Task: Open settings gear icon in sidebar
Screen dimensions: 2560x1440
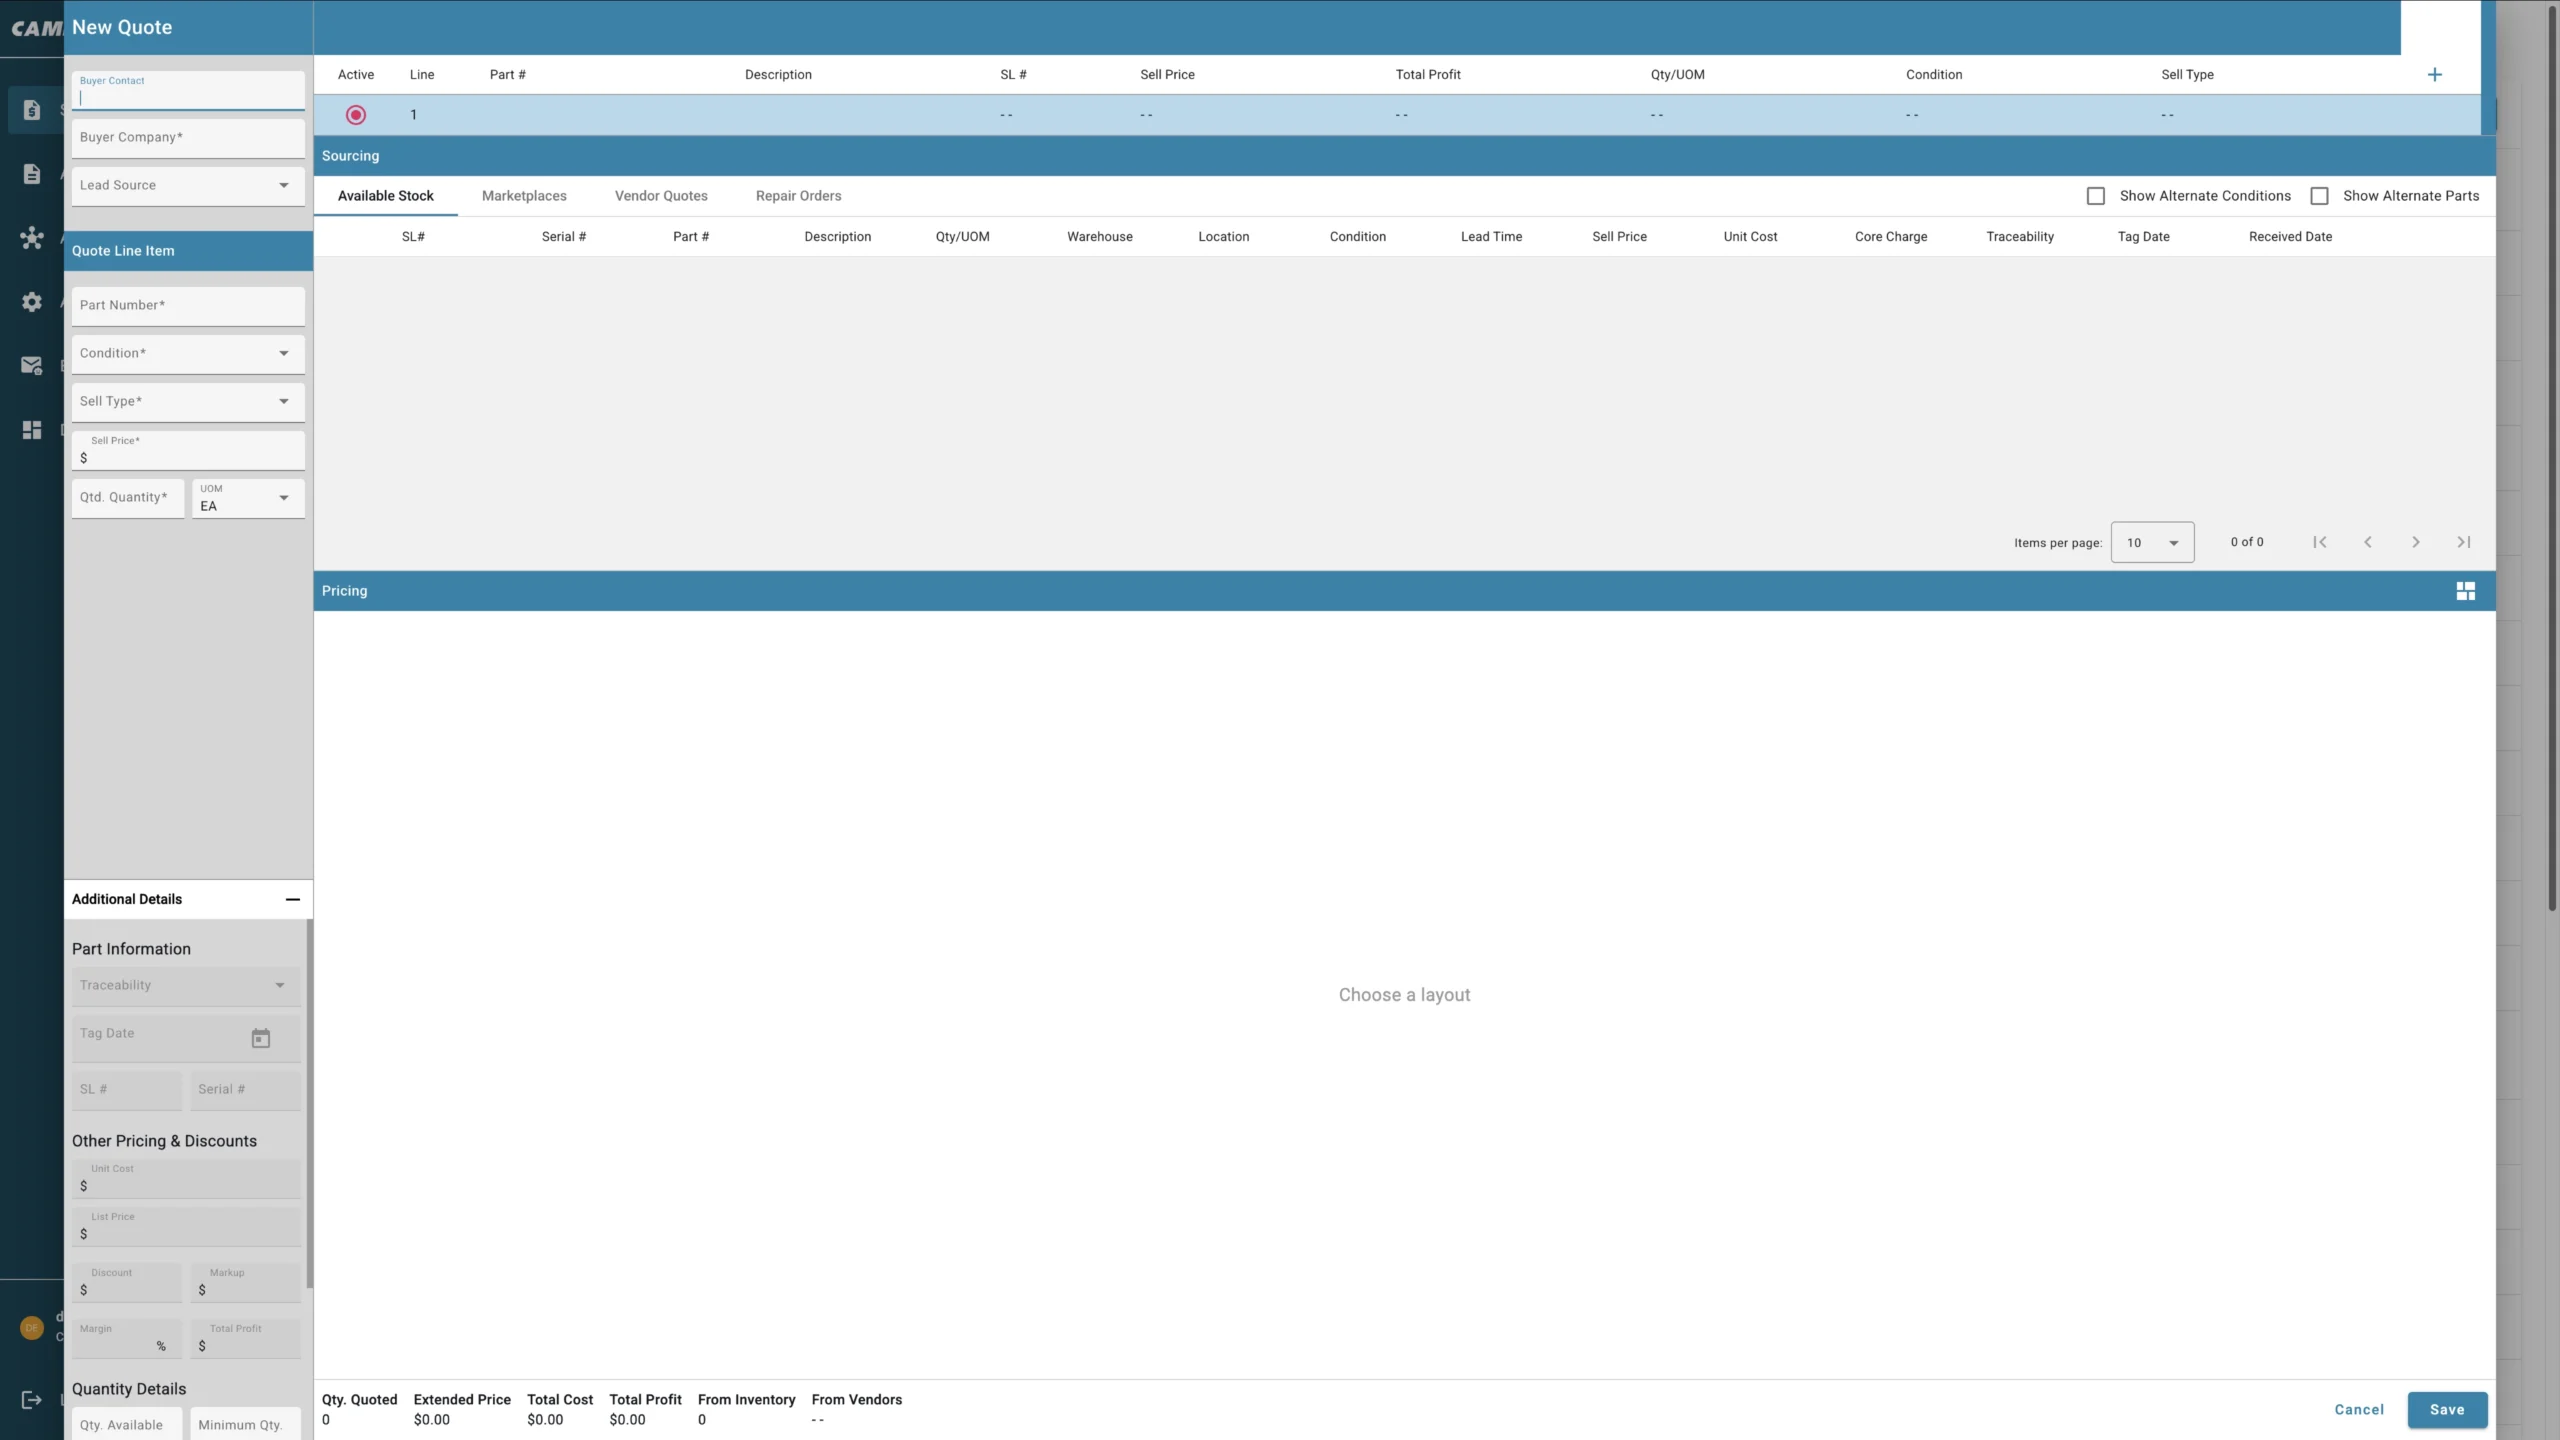Action: tap(32, 302)
